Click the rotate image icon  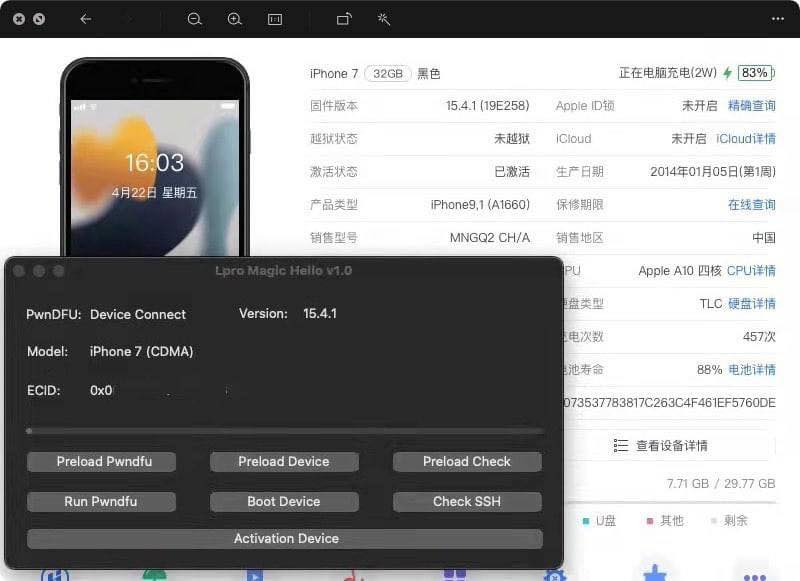pyautogui.click(x=344, y=19)
